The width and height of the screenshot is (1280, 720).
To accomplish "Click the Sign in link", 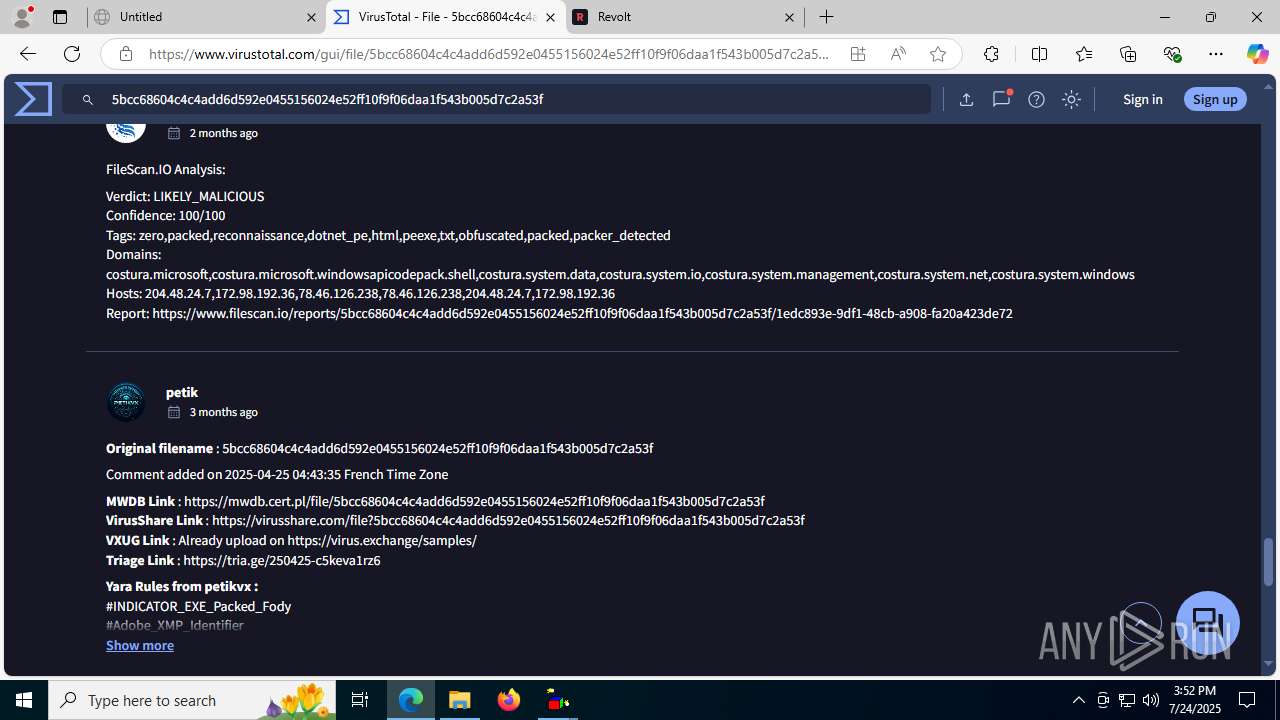I will [1142, 99].
